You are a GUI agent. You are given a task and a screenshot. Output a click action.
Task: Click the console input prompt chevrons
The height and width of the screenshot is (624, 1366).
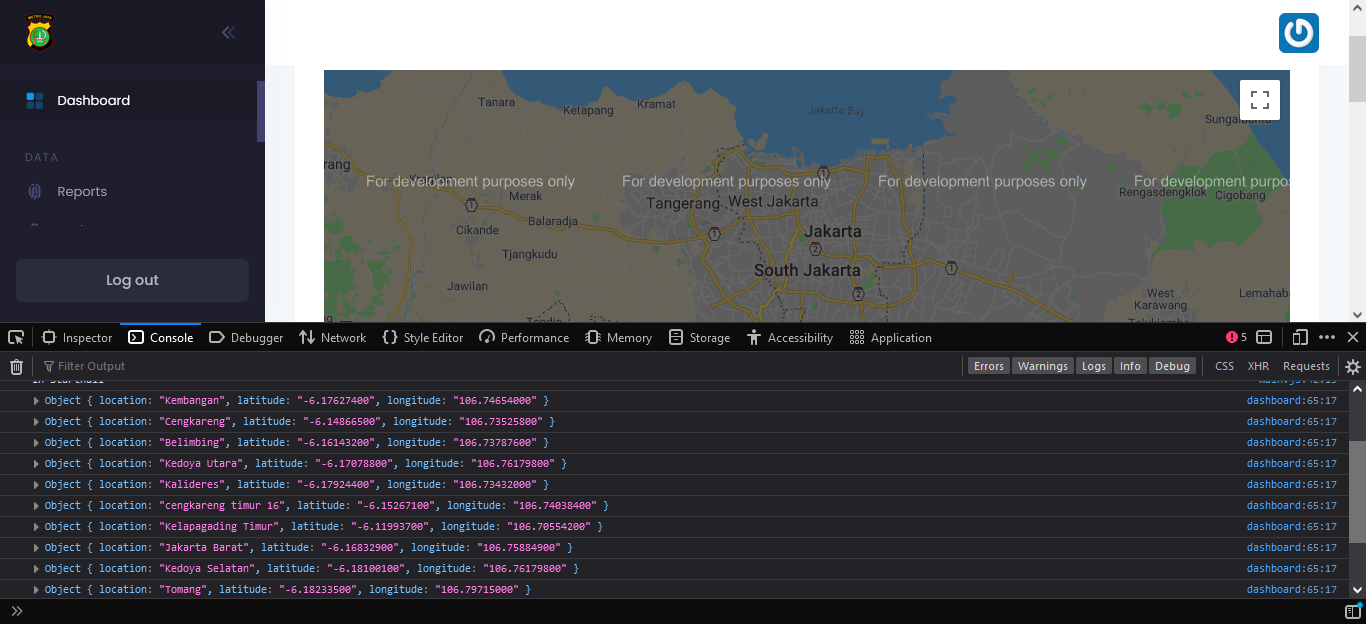coord(17,611)
